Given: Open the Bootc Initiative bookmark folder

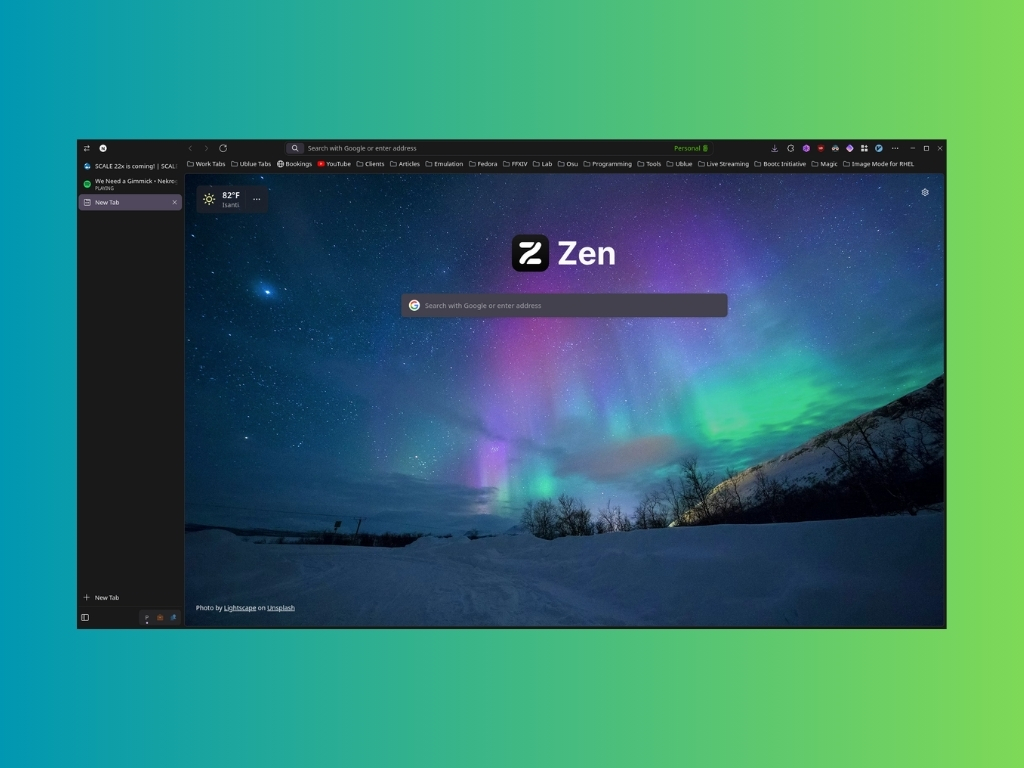Looking at the screenshot, I should point(780,164).
